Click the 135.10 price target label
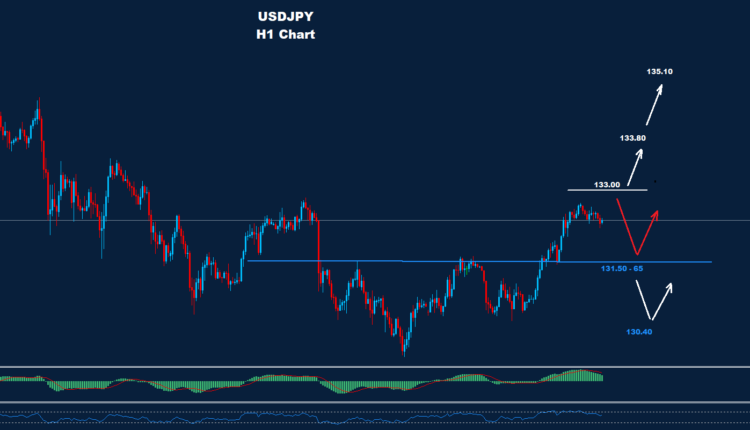 660,72
